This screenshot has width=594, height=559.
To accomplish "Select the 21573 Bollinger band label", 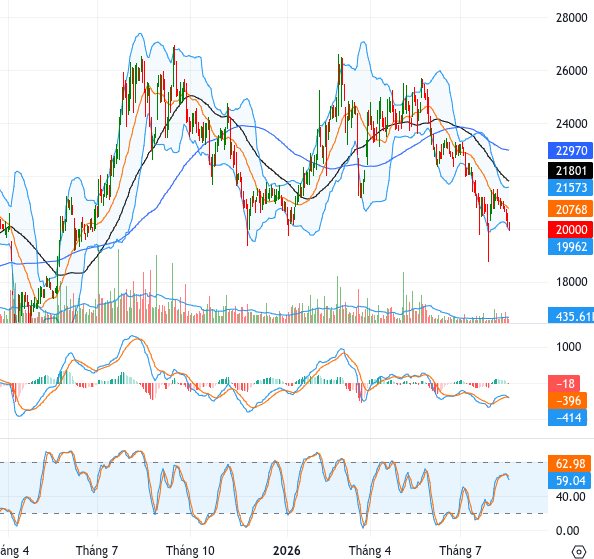I will pos(571,187).
